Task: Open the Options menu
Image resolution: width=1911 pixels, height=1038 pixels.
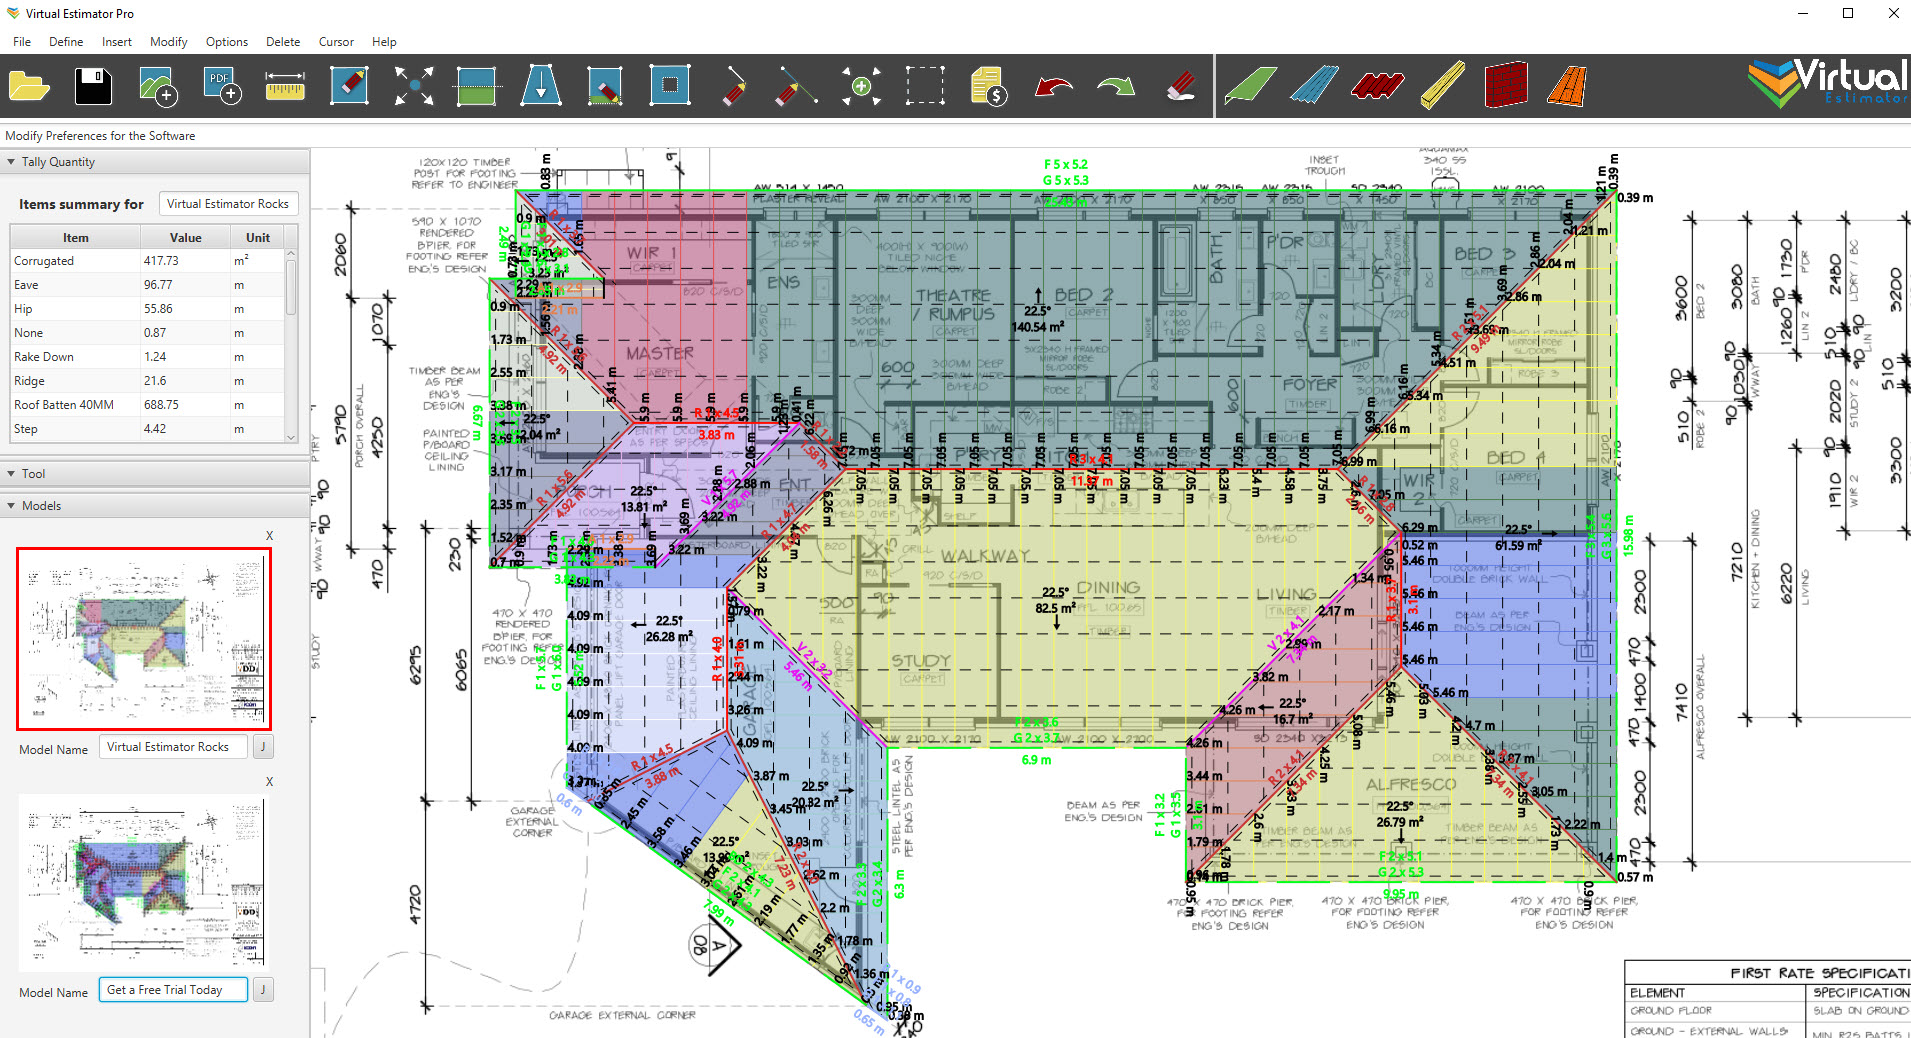Action: point(226,41)
